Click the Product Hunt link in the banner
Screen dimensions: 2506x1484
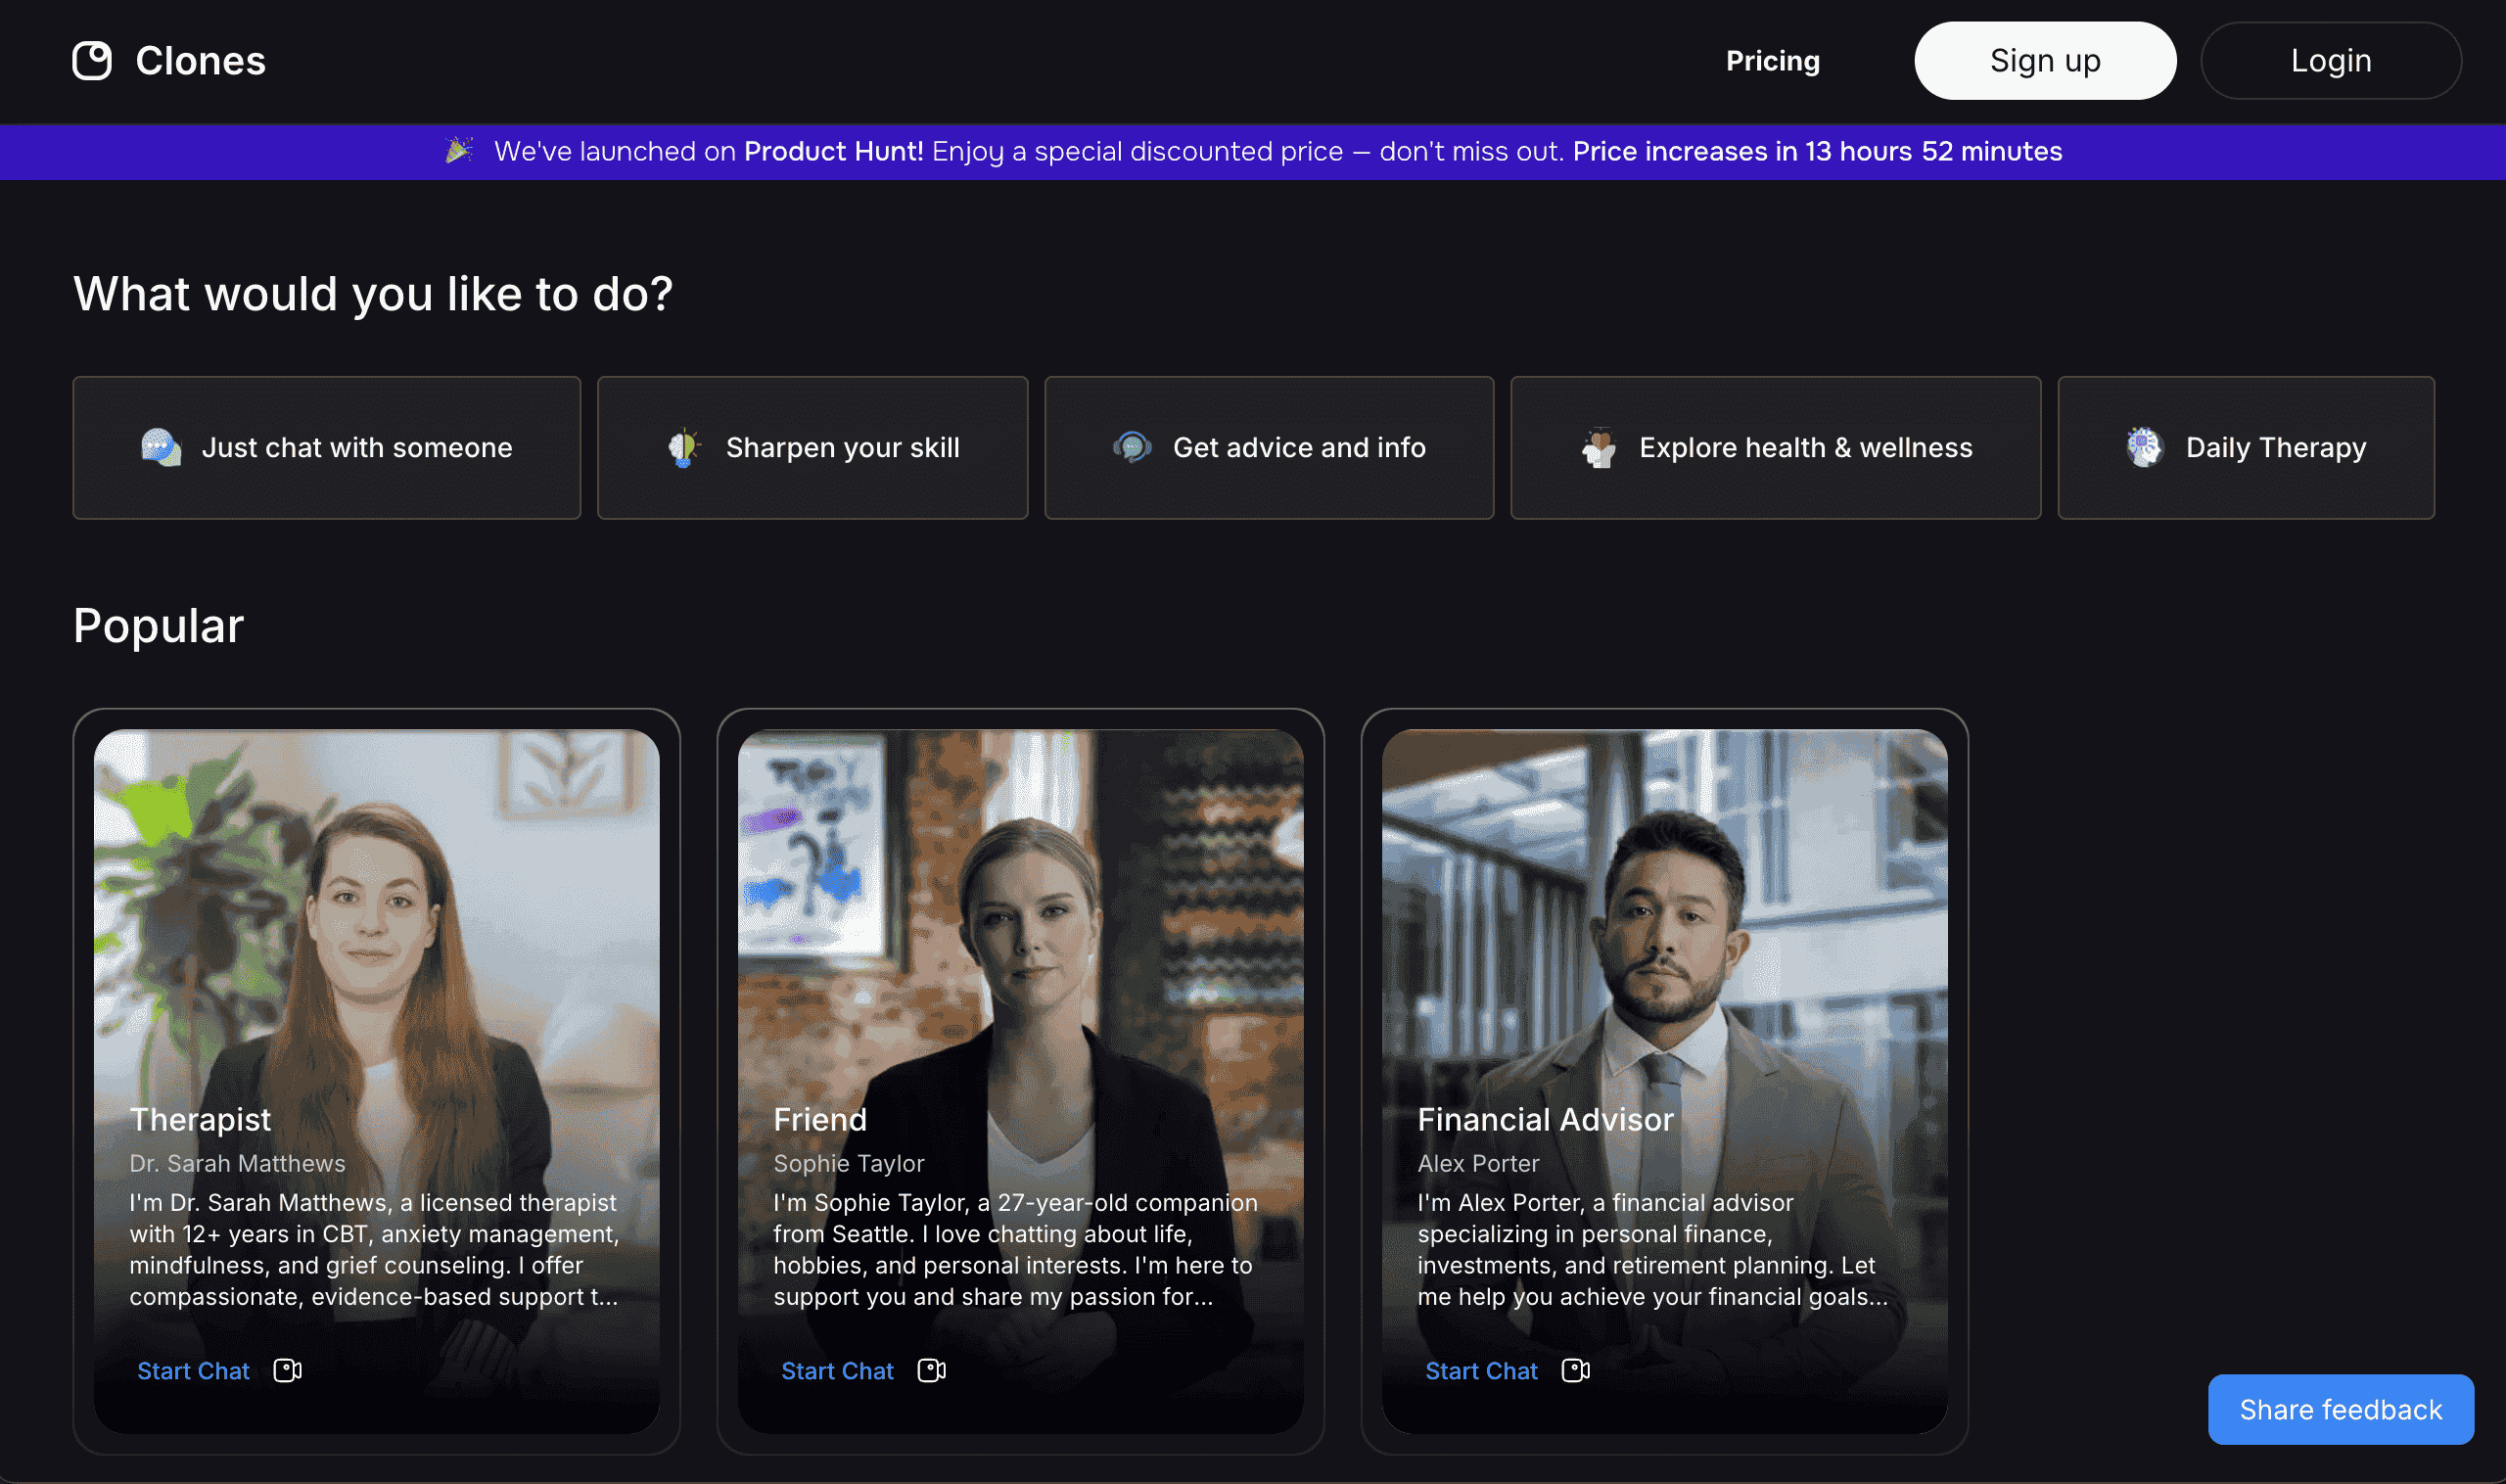833,151
